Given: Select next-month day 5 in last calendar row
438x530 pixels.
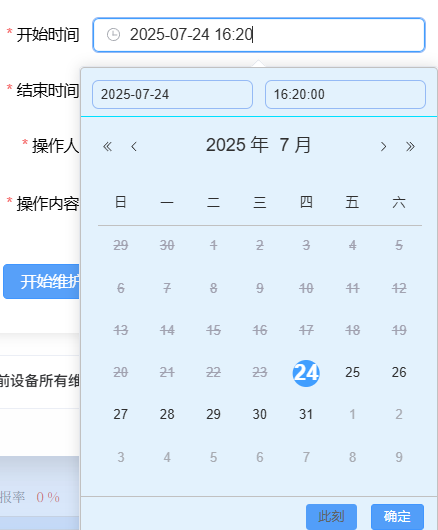Looking at the screenshot, I should click(x=213, y=457).
